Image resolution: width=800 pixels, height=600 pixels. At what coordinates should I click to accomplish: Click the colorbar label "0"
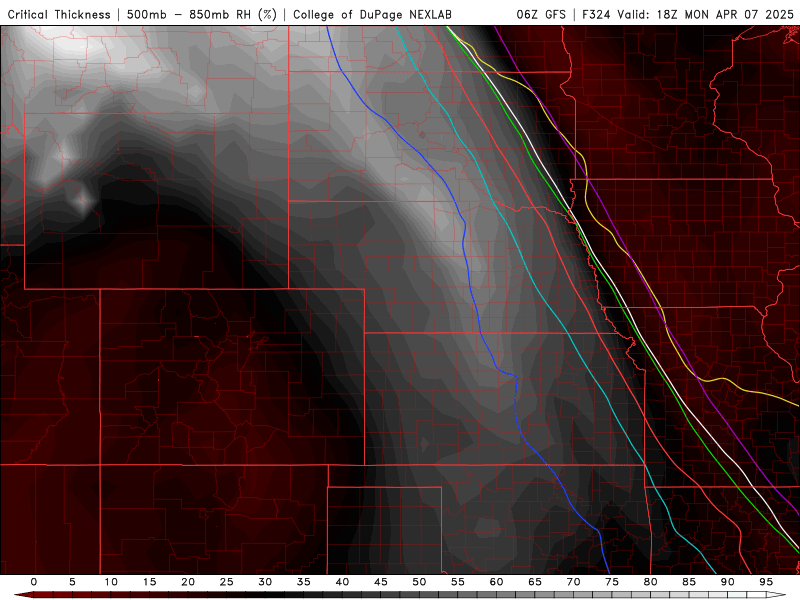pos(34,582)
